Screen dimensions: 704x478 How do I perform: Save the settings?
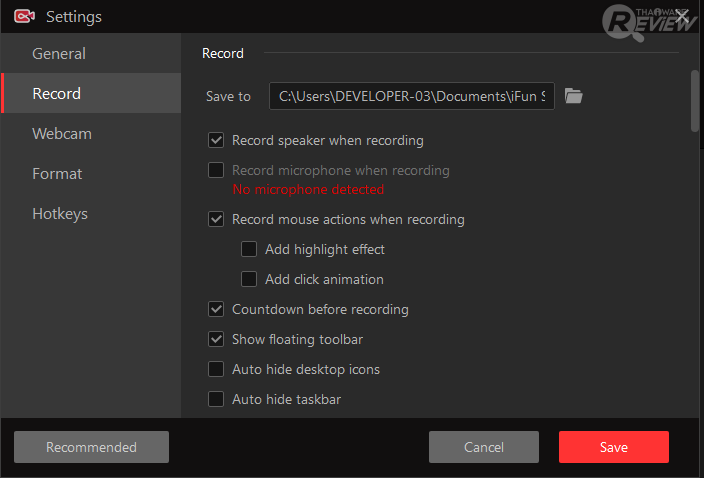[614, 447]
